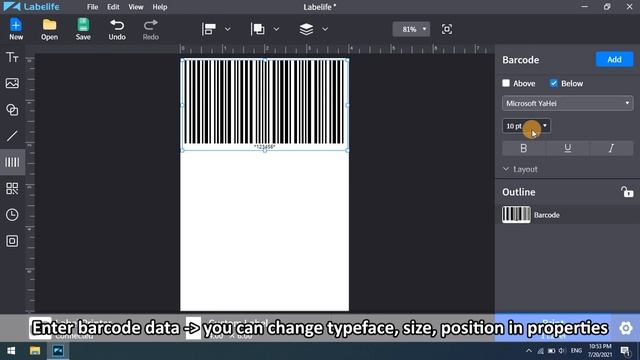
Task: Select the Frame border tool
Action: 12,241
